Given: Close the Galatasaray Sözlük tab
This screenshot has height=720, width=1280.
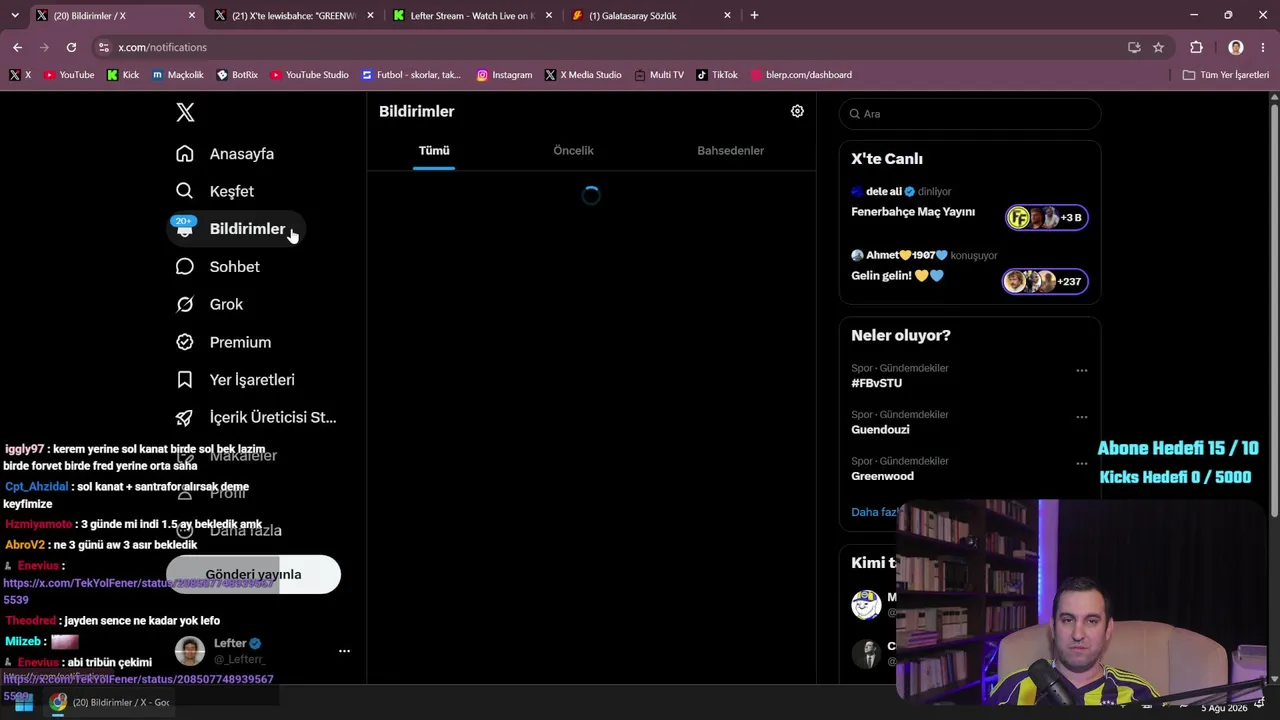Looking at the screenshot, I should 727,16.
